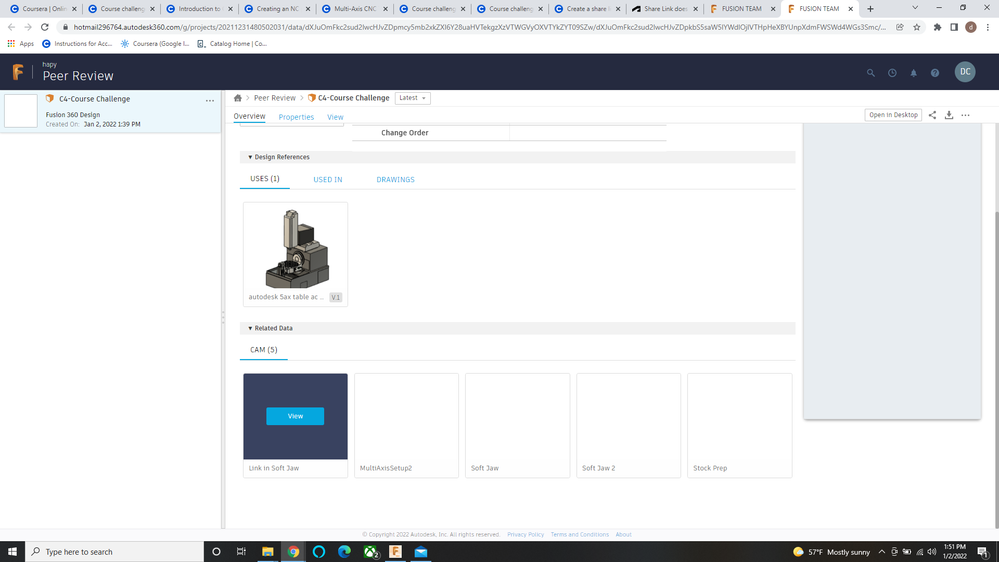Open DC user profile avatar
The width and height of the screenshot is (999, 562).
(965, 72)
